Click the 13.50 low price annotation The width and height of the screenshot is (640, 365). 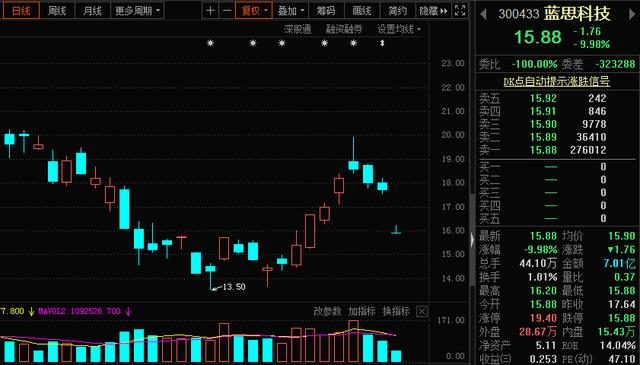(x=233, y=287)
